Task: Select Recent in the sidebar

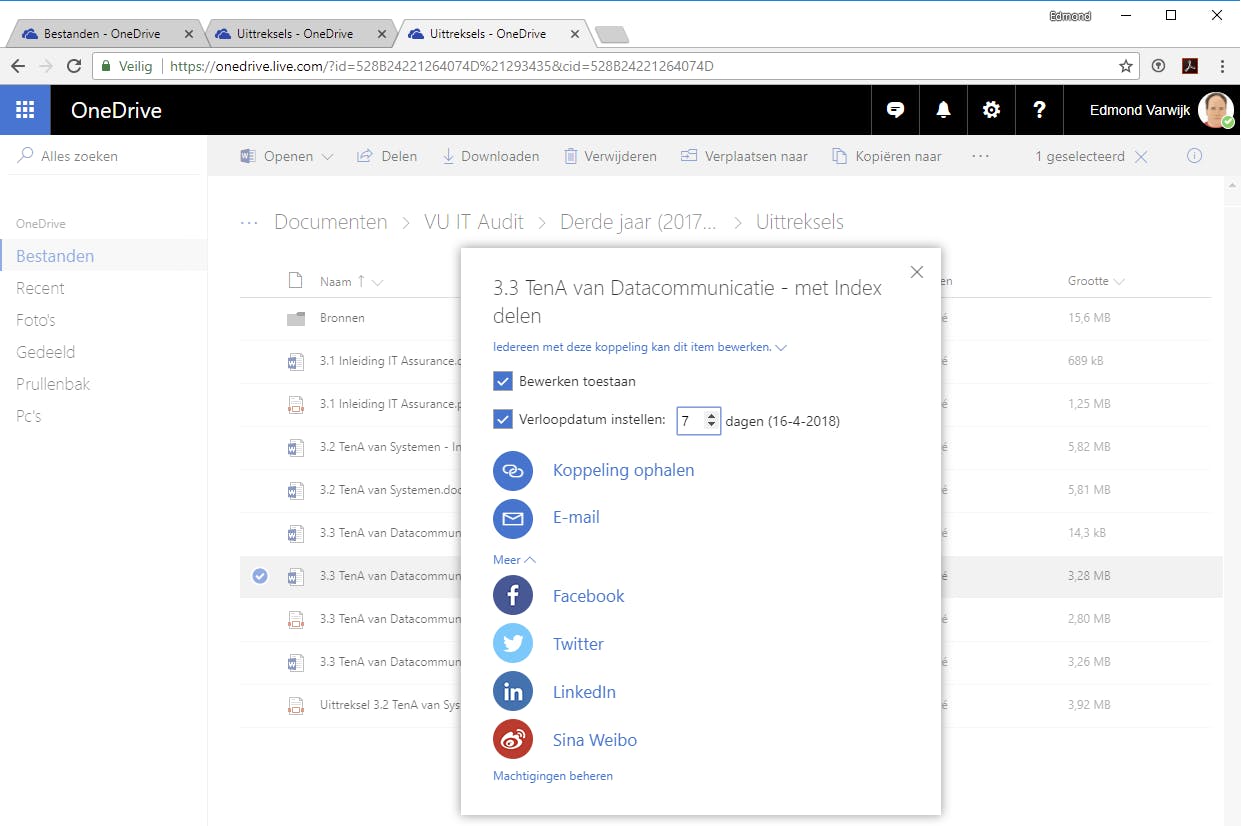Action: pyautogui.click(x=40, y=288)
